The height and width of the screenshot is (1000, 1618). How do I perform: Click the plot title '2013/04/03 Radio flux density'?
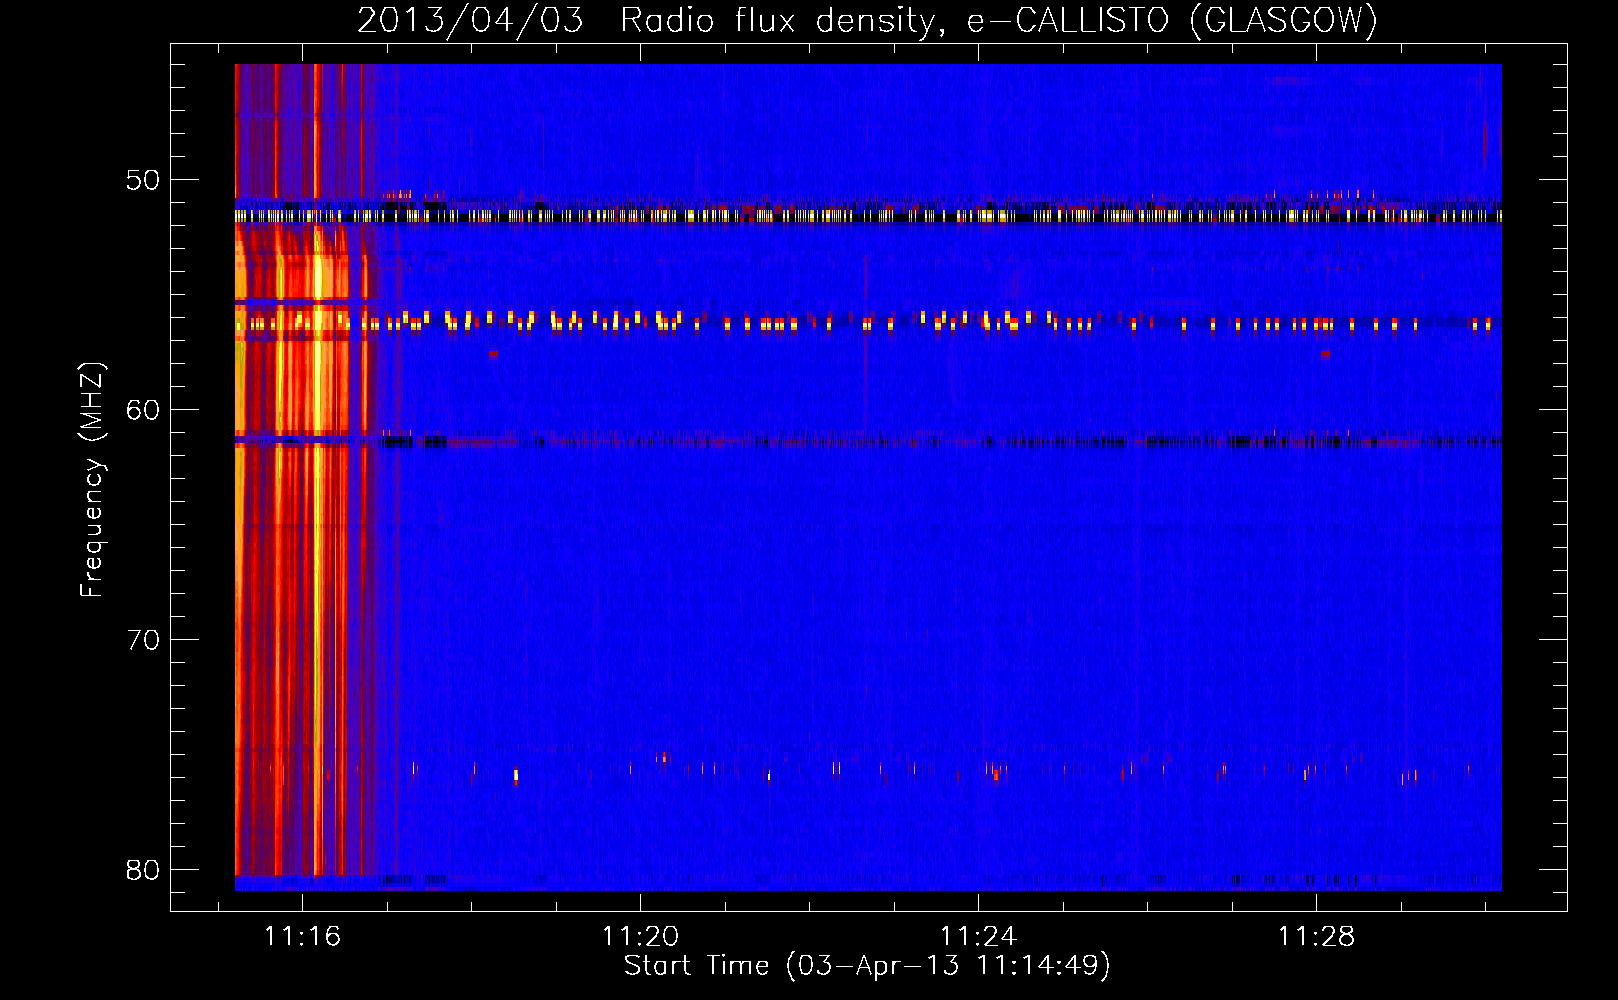pos(650,20)
